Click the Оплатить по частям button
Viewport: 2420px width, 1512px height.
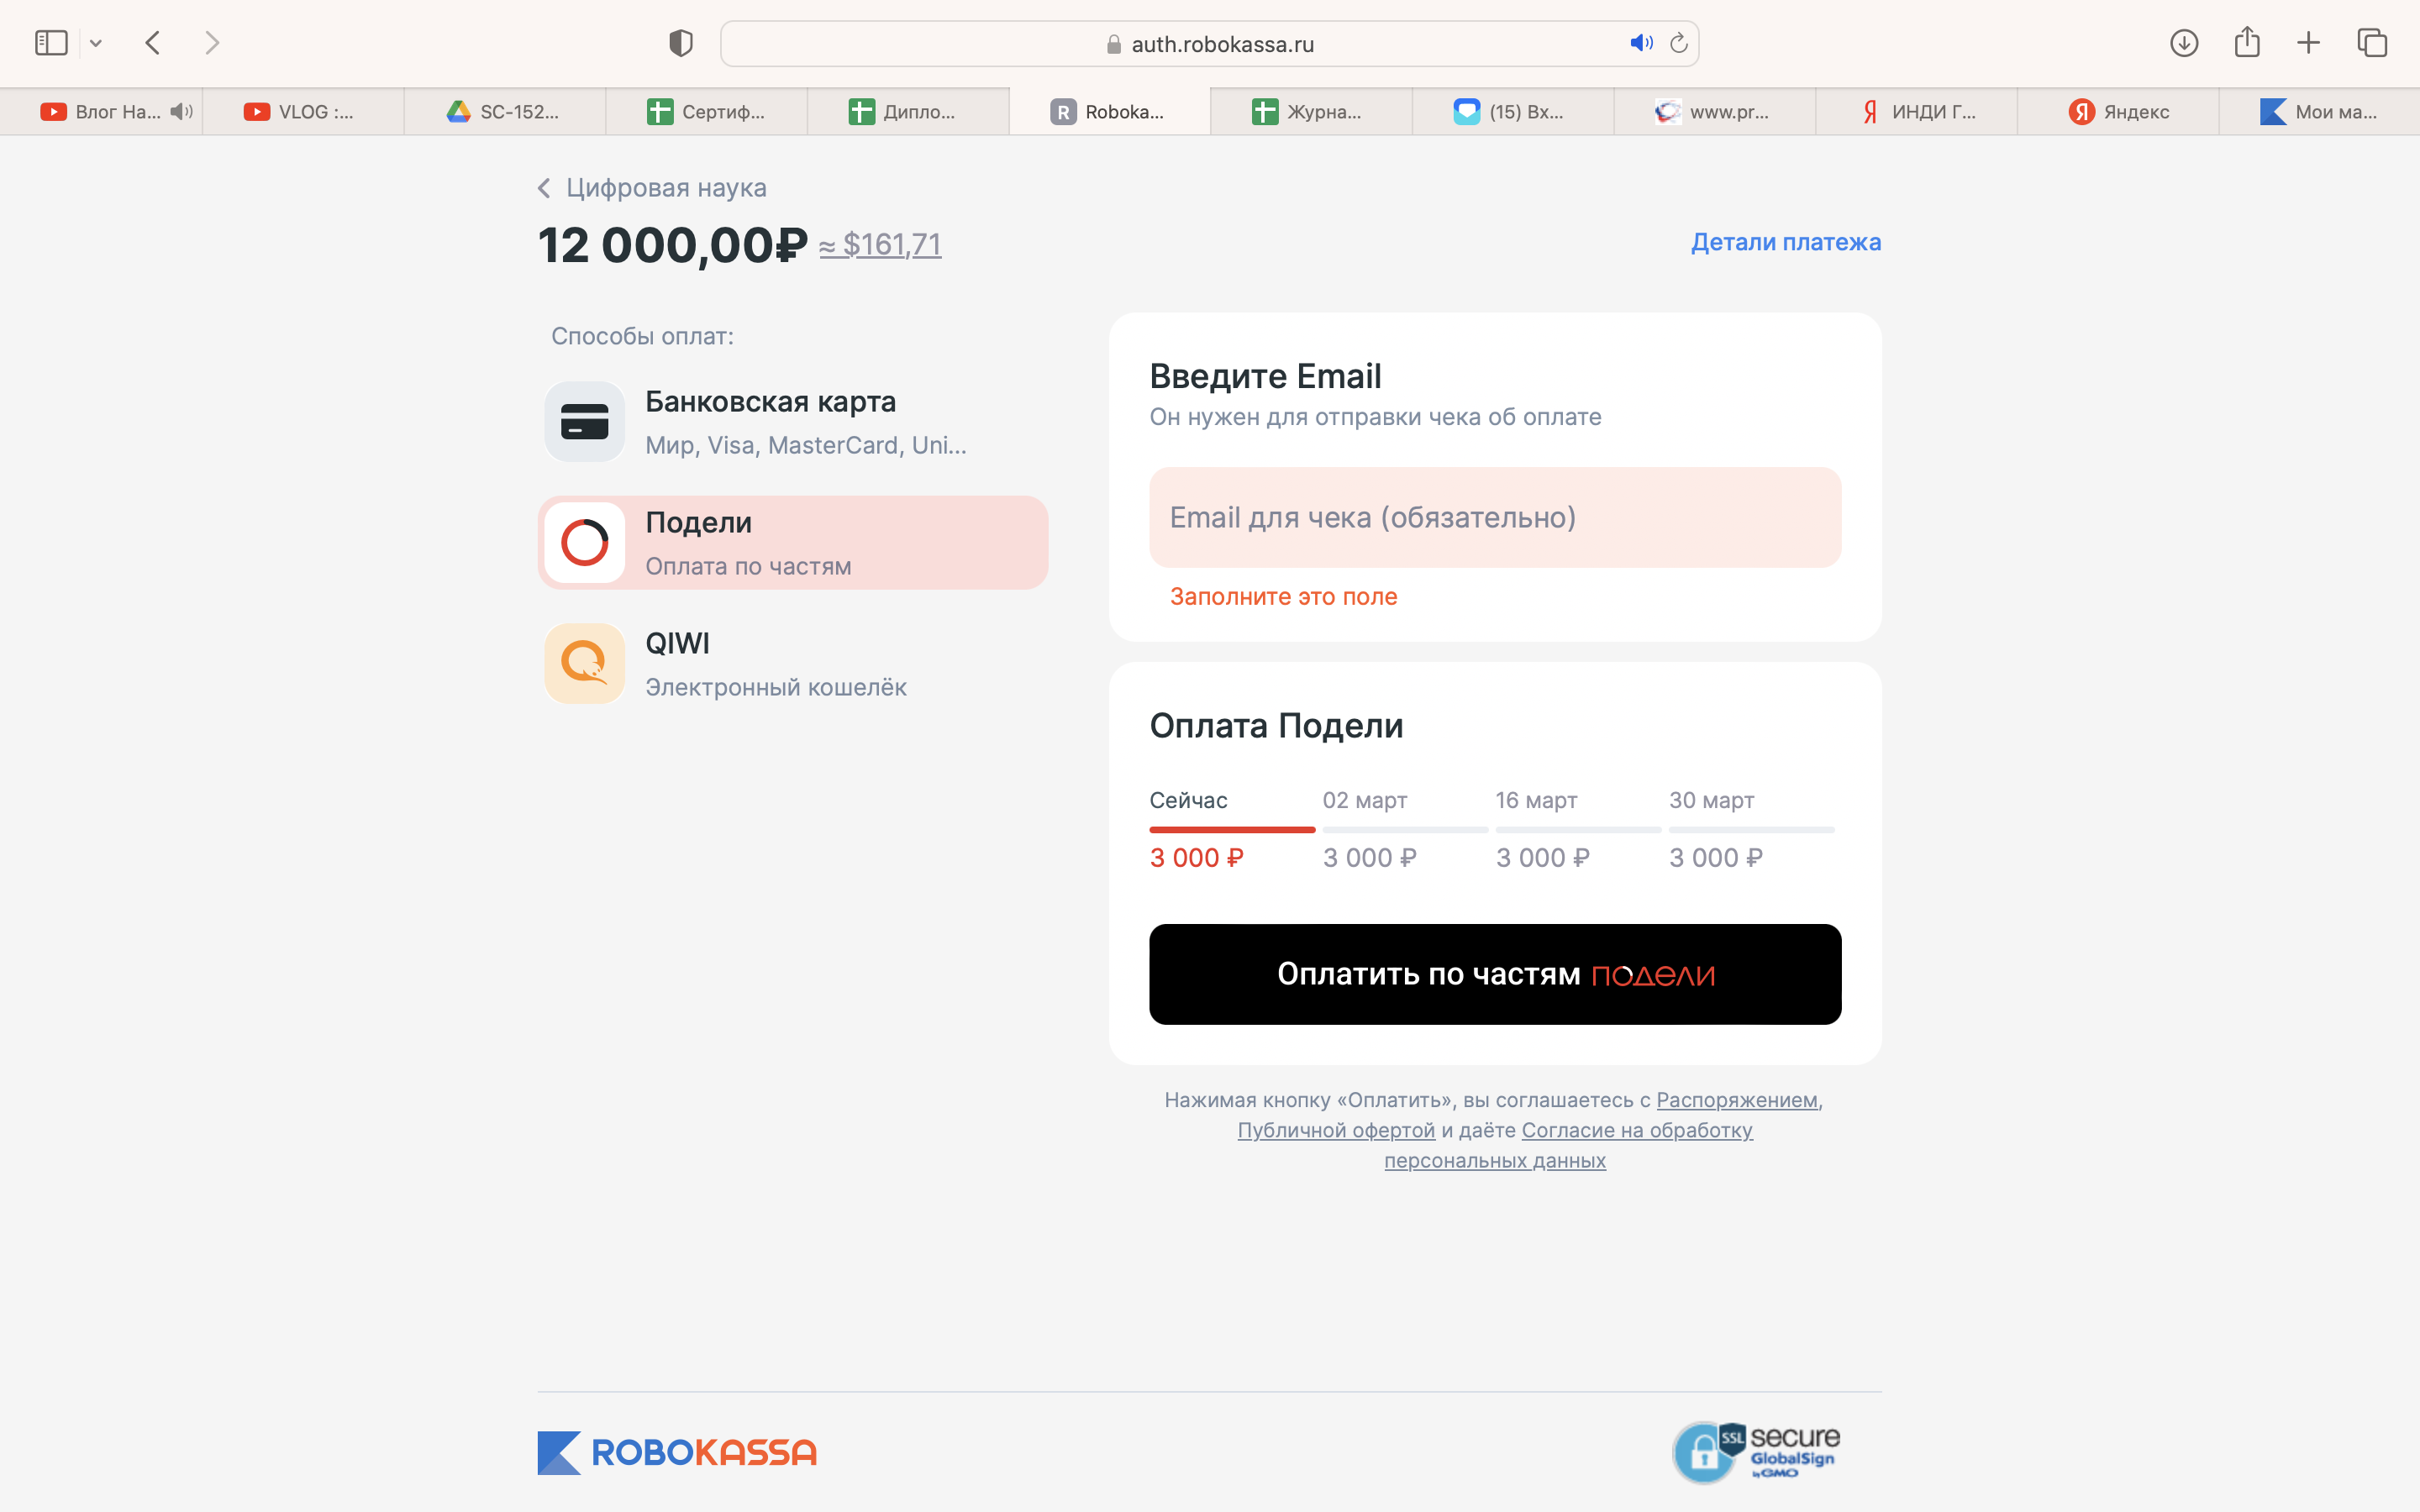point(1495,974)
